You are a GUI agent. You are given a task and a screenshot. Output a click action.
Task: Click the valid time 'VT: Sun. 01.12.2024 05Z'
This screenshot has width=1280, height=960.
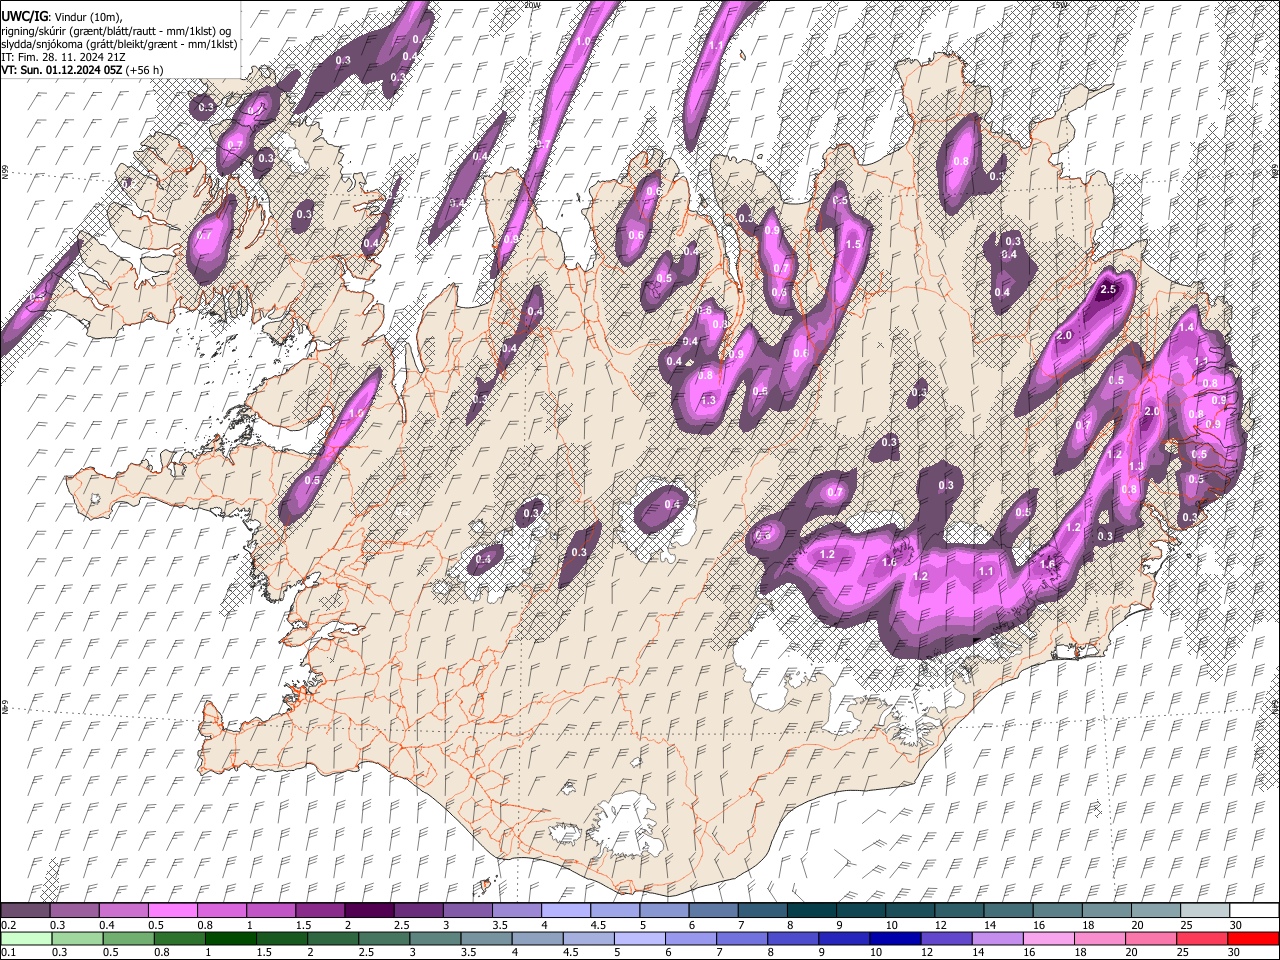coord(62,71)
